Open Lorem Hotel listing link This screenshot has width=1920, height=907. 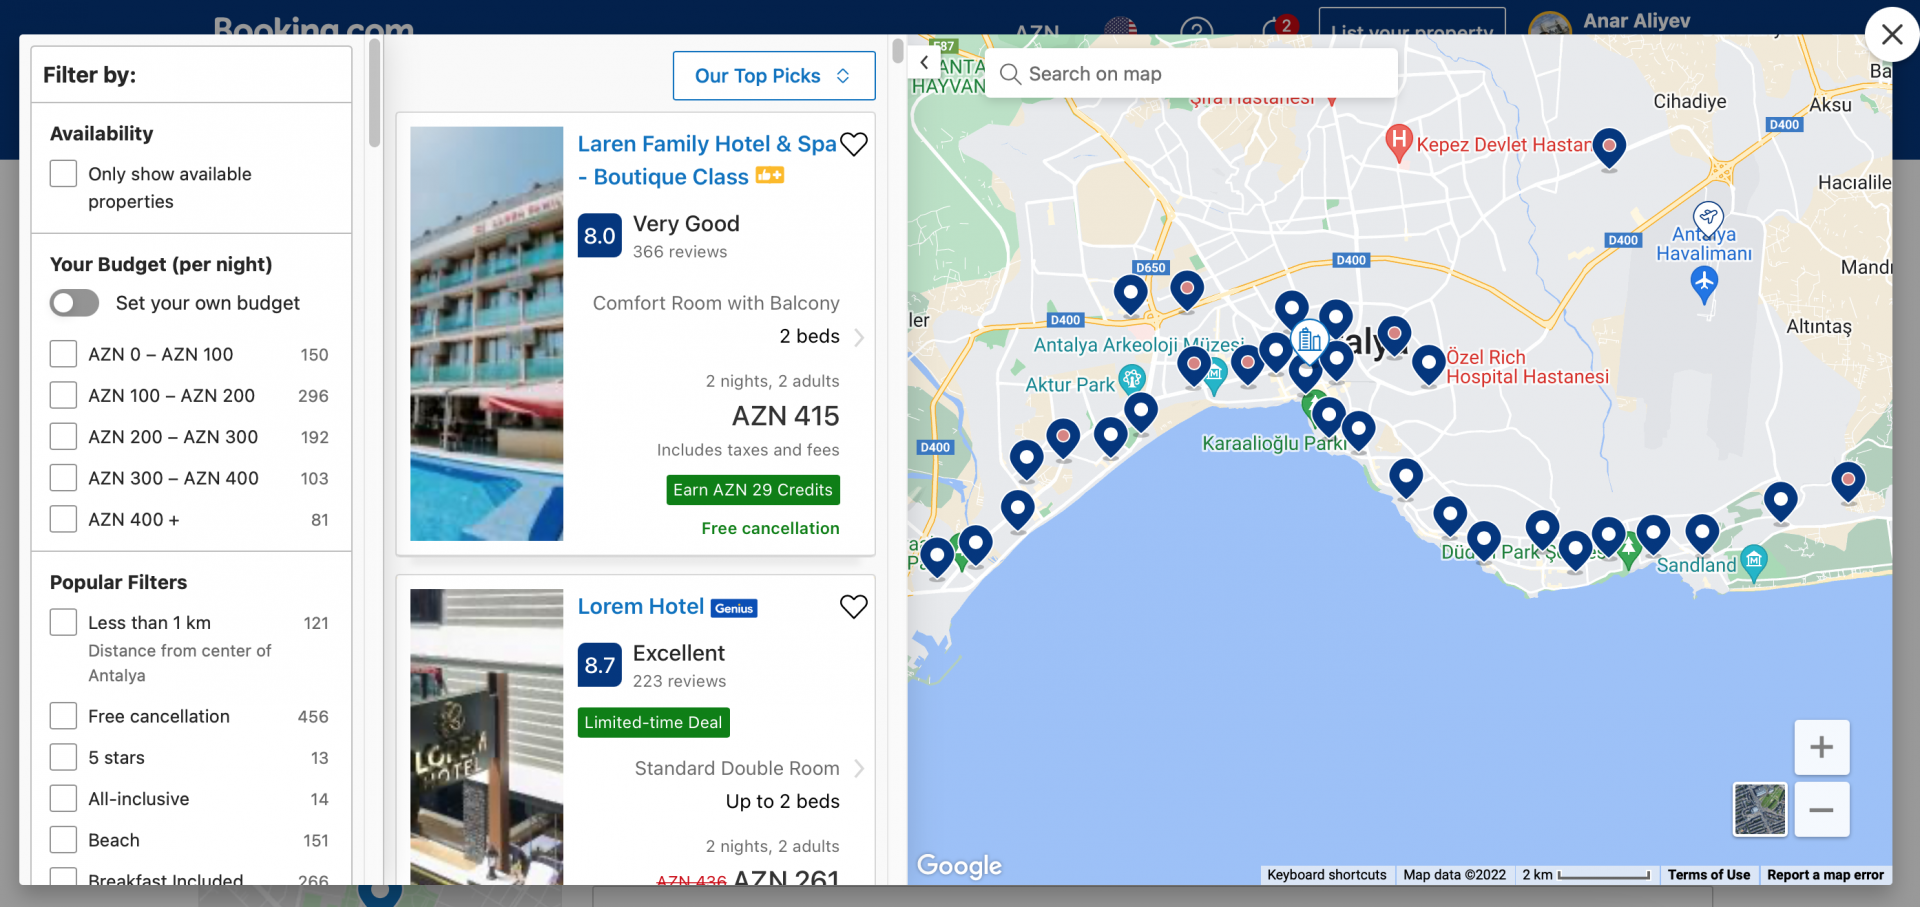641,607
